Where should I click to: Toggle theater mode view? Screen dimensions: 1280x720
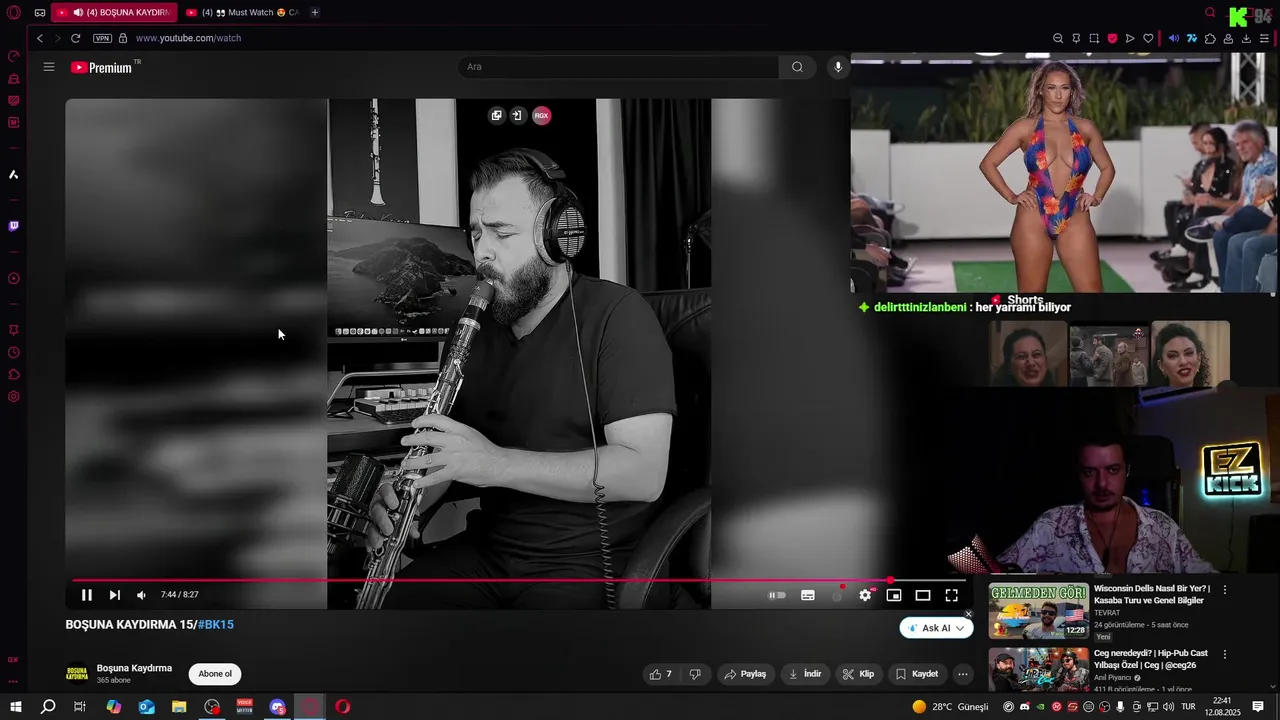[x=923, y=595]
